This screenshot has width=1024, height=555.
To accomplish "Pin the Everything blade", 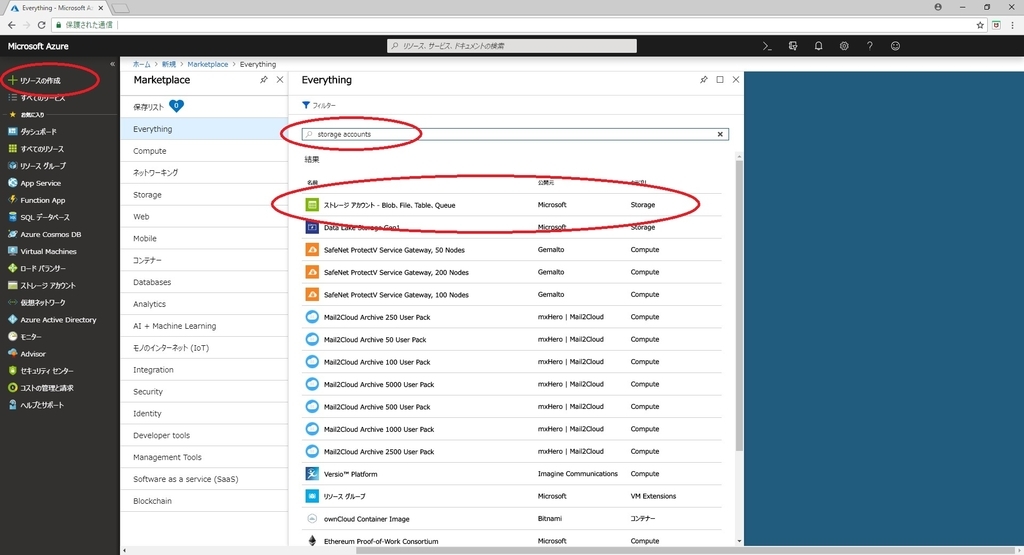I will 703,80.
